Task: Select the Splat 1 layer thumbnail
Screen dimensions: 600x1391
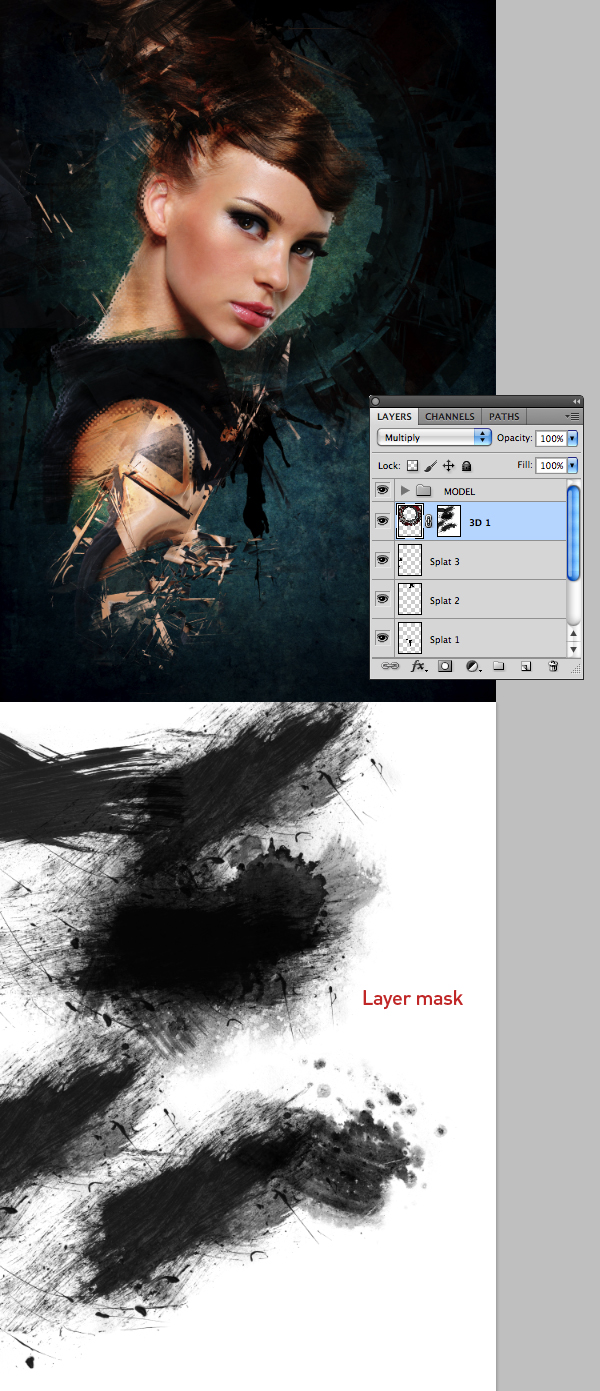Action: click(x=410, y=638)
